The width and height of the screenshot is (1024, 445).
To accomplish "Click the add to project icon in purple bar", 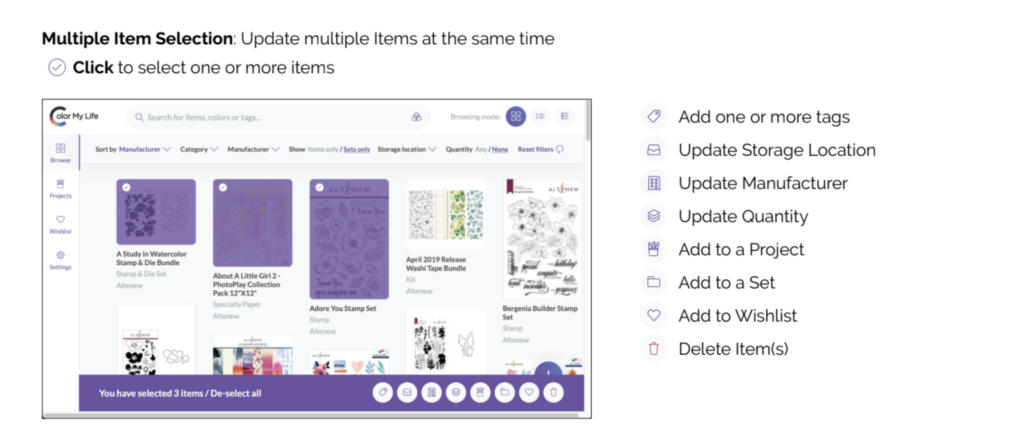I will point(480,393).
